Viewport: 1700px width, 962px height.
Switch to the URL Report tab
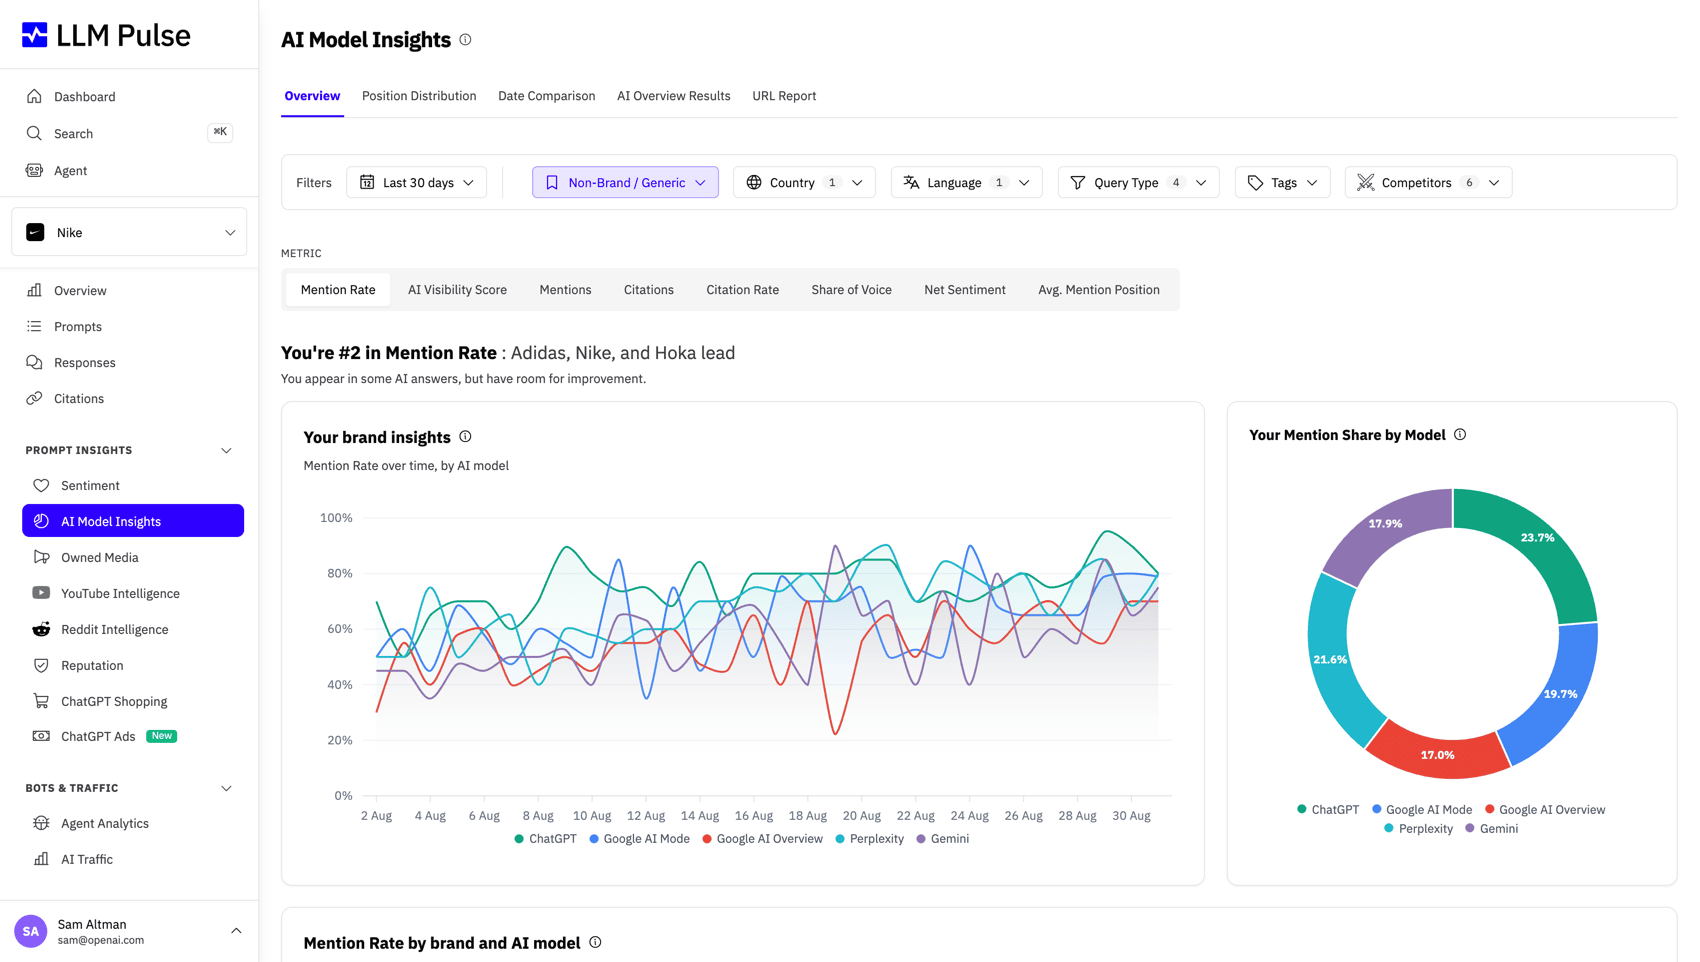click(784, 96)
